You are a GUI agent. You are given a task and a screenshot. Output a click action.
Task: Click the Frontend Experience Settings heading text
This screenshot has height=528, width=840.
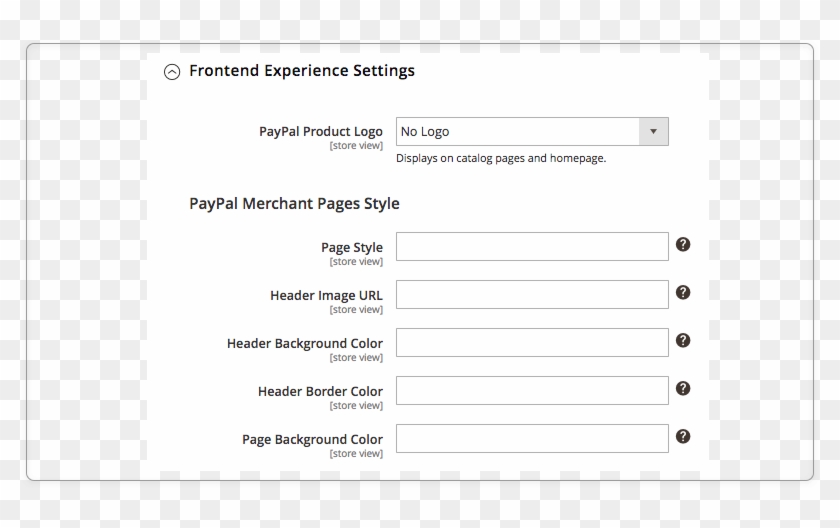[302, 71]
